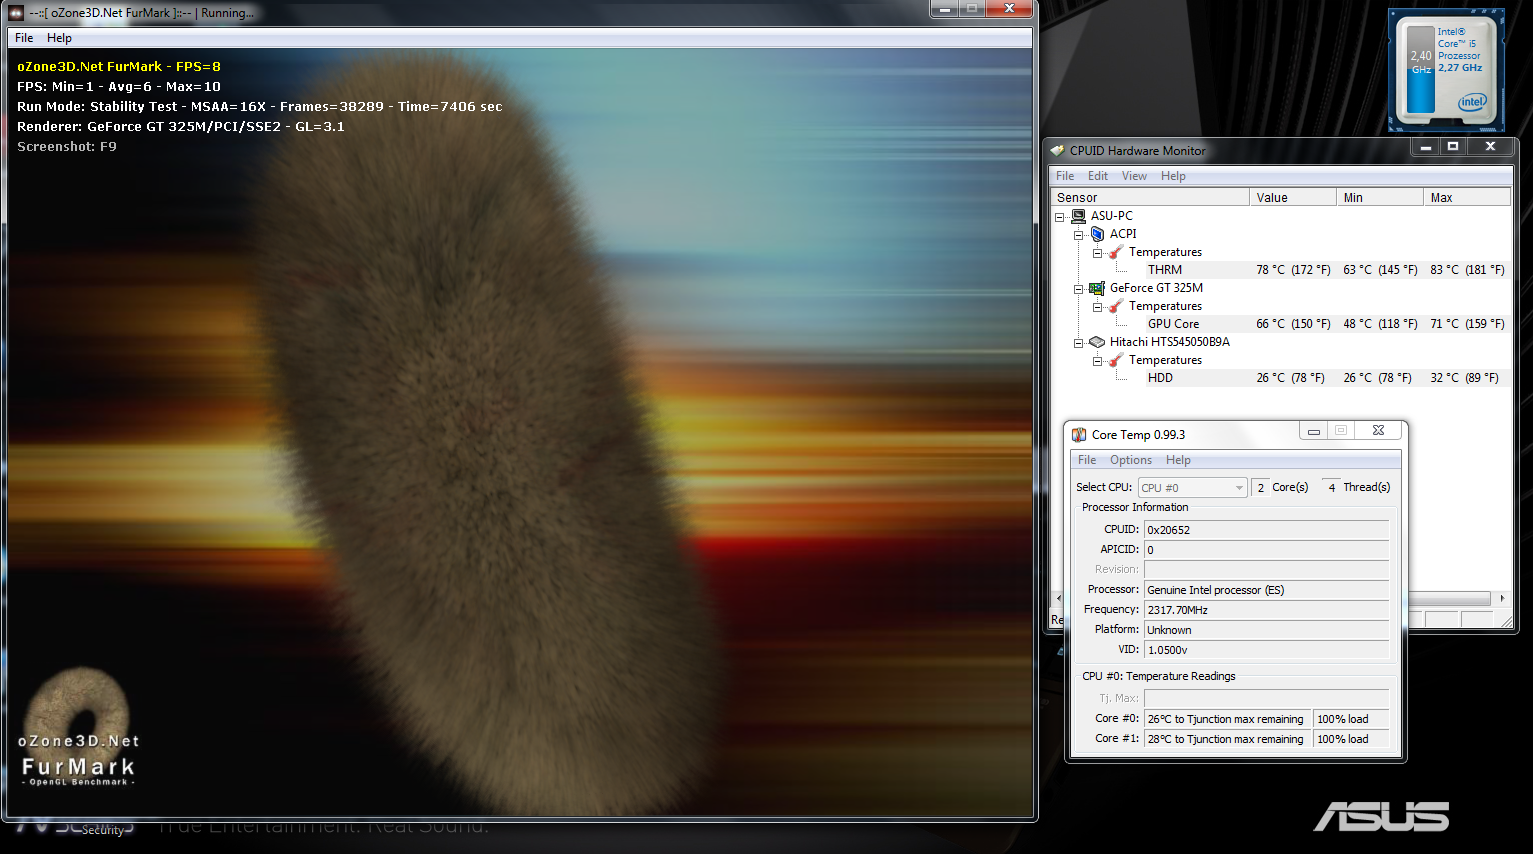Open the Select CPU dropdown
Image resolution: width=1533 pixels, height=854 pixels.
pos(1193,487)
